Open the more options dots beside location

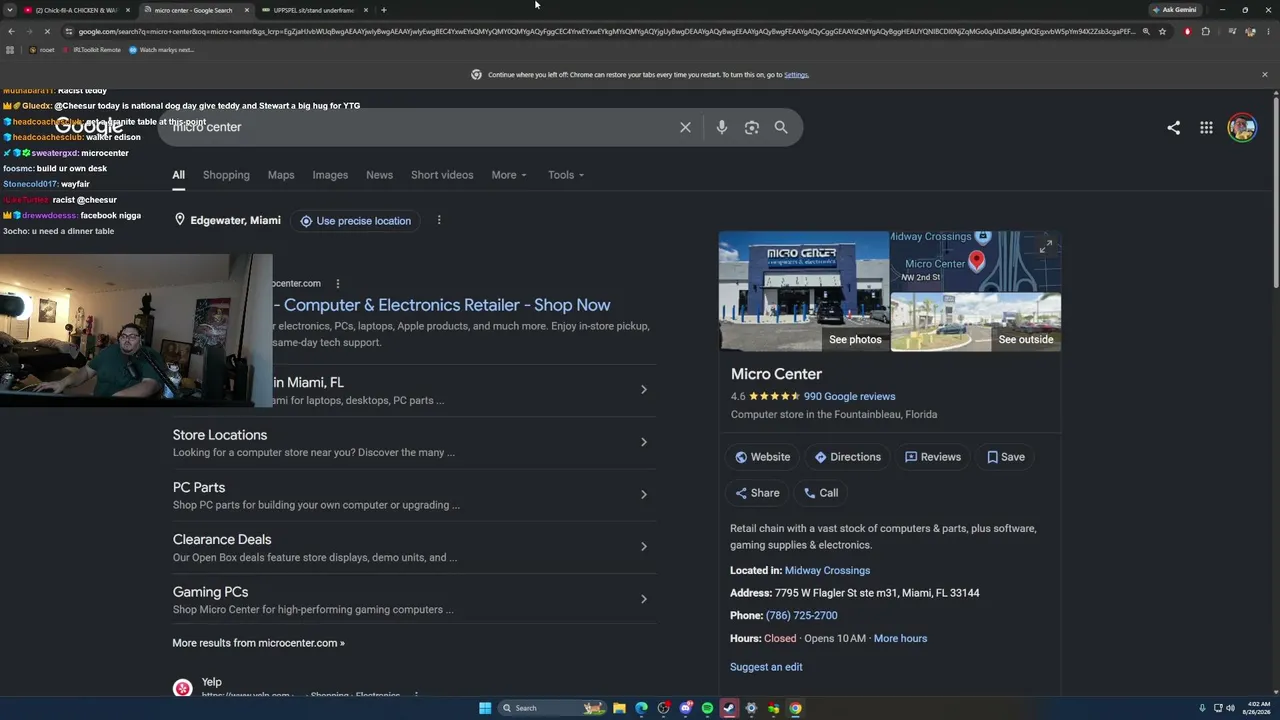[438, 220]
